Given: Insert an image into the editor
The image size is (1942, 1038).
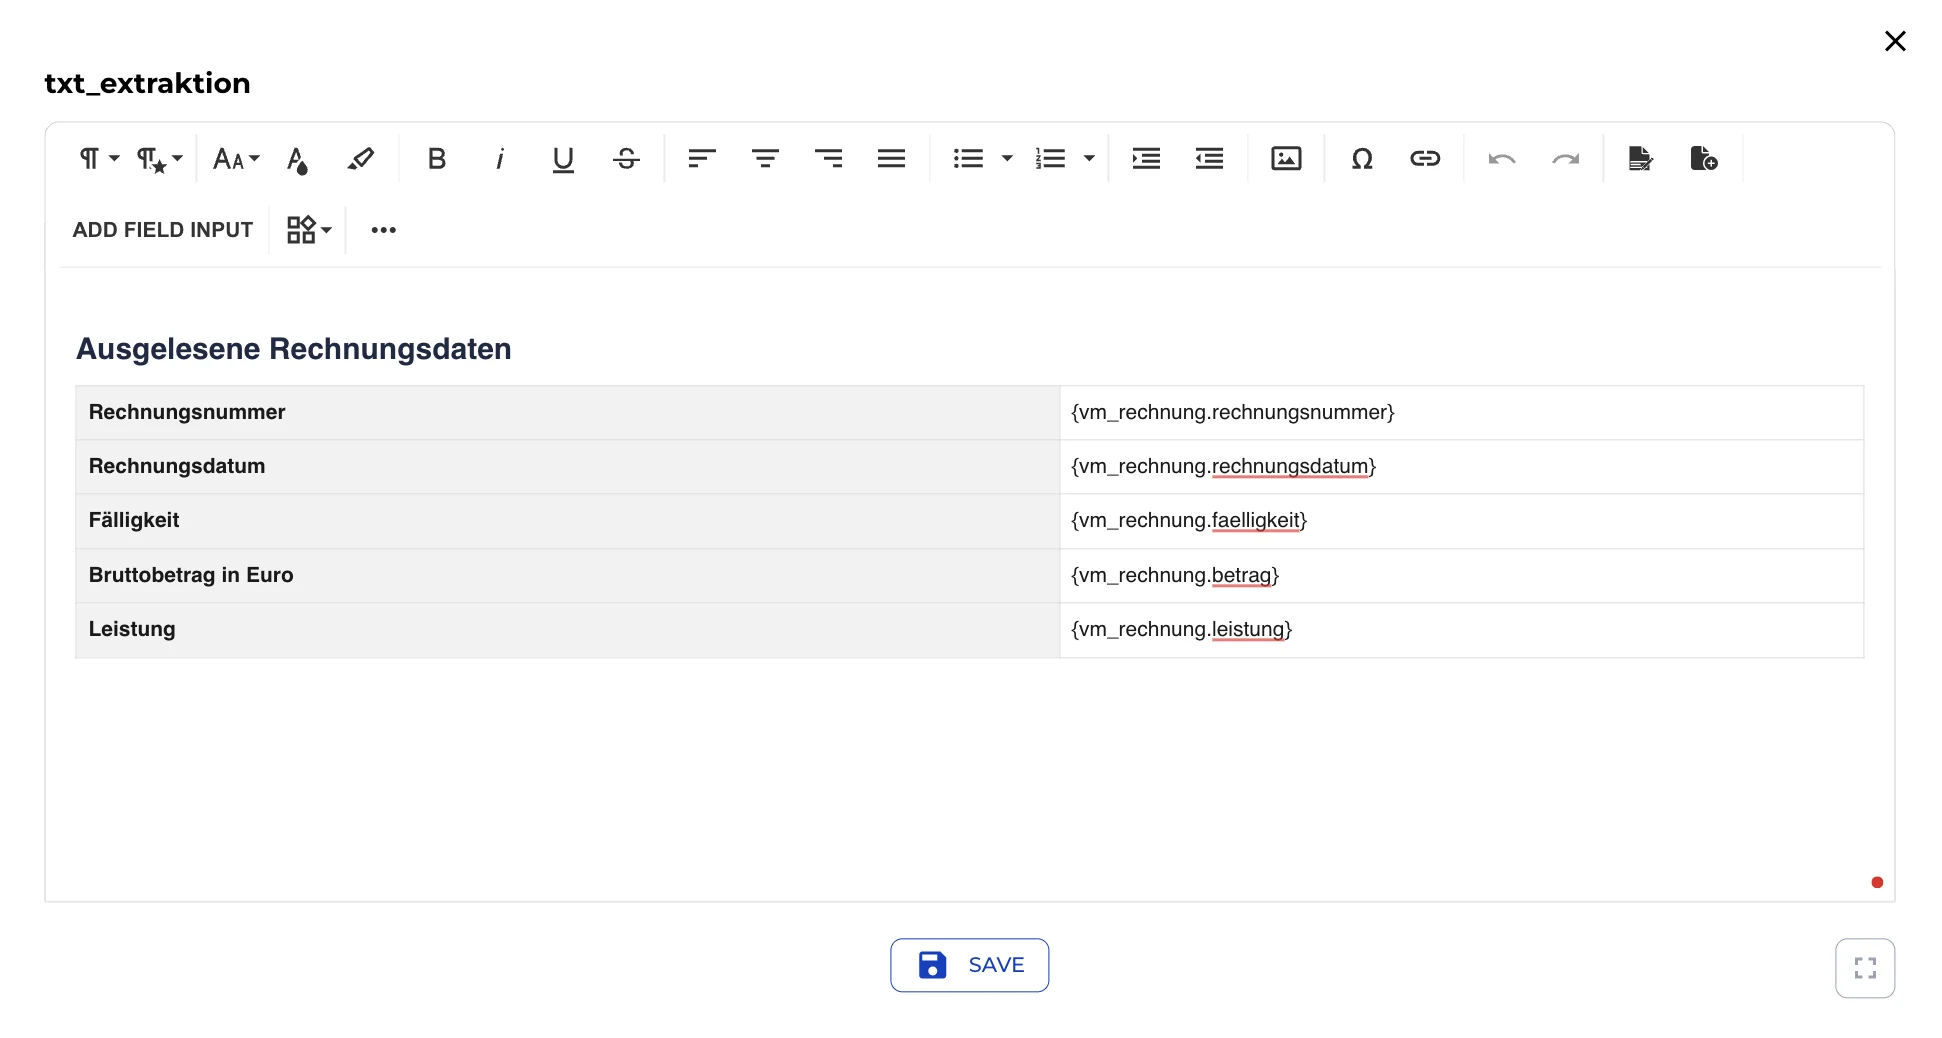Looking at the screenshot, I should (1286, 158).
